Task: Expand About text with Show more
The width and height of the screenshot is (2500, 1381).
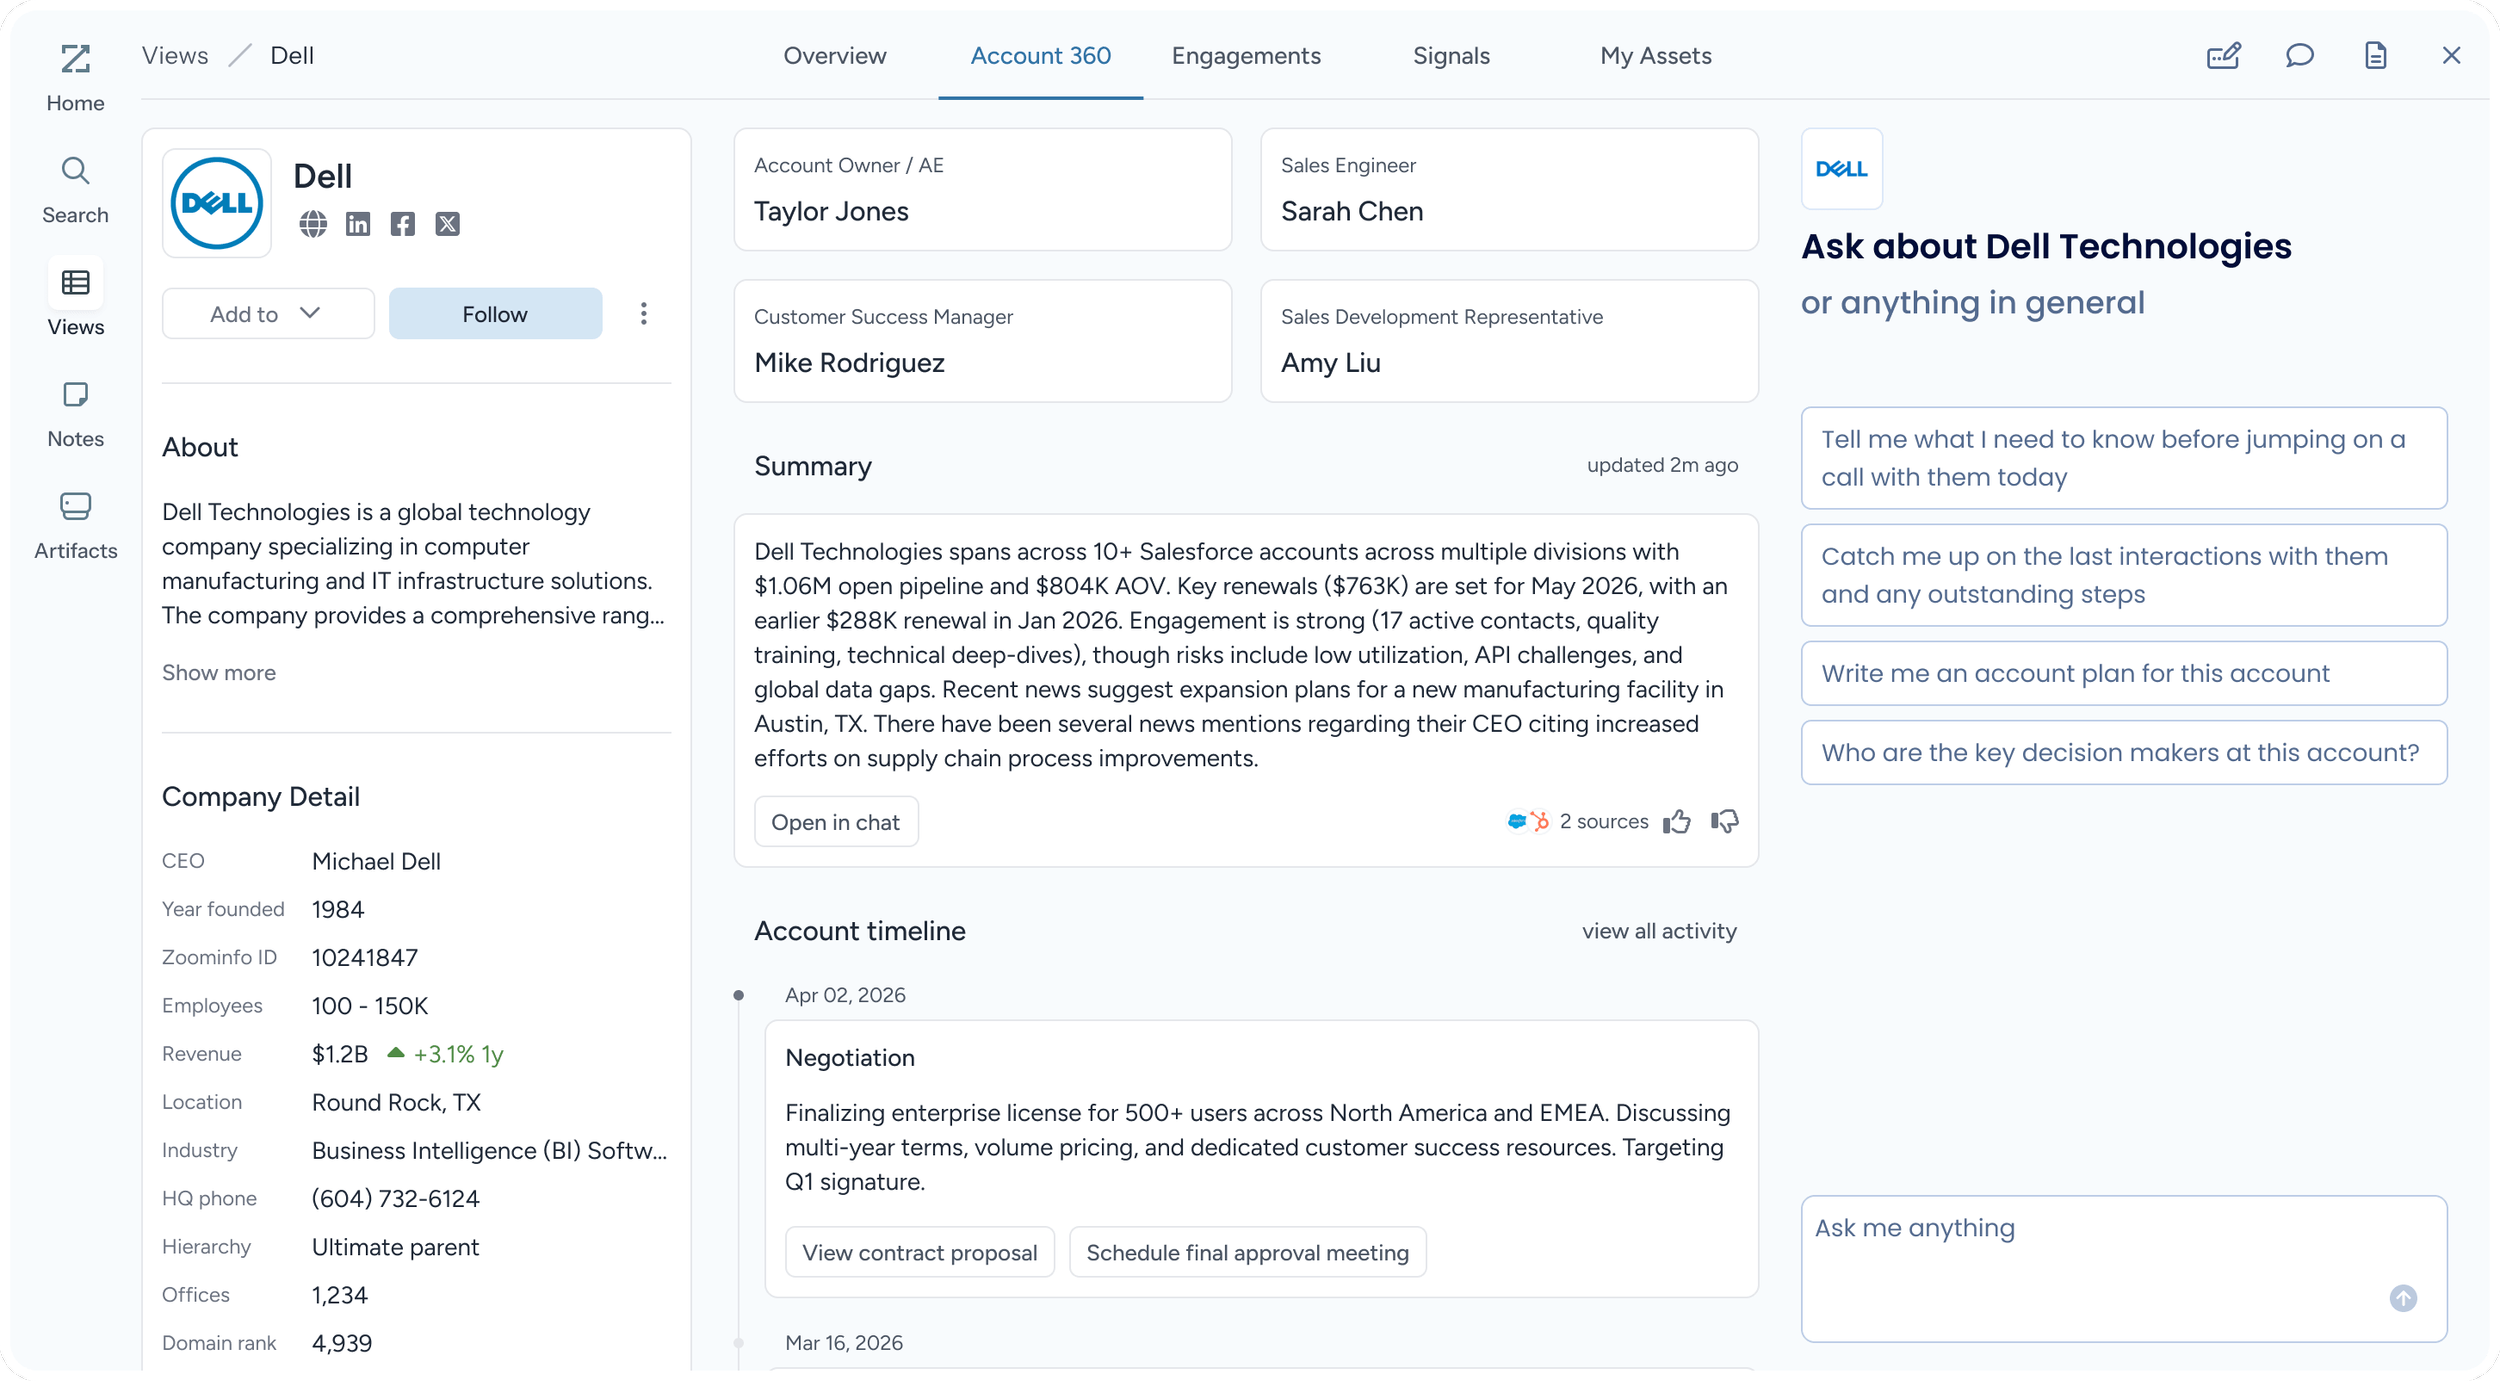Action: [219, 673]
